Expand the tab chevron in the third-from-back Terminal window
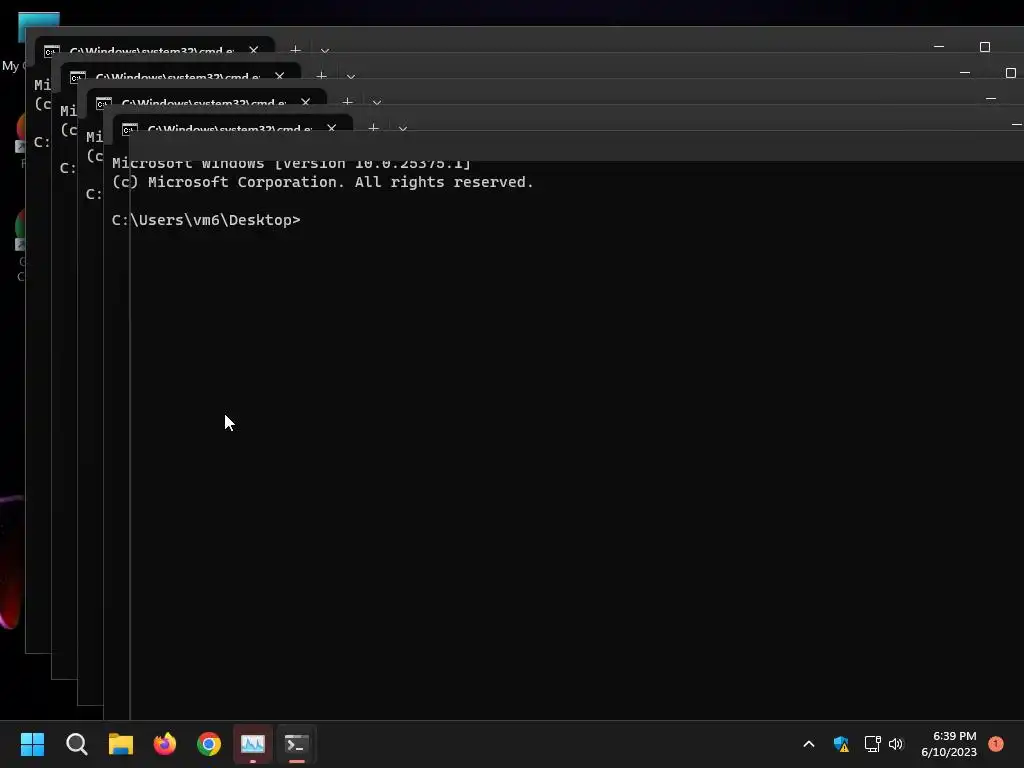The height and width of the screenshot is (768, 1024). click(x=377, y=102)
